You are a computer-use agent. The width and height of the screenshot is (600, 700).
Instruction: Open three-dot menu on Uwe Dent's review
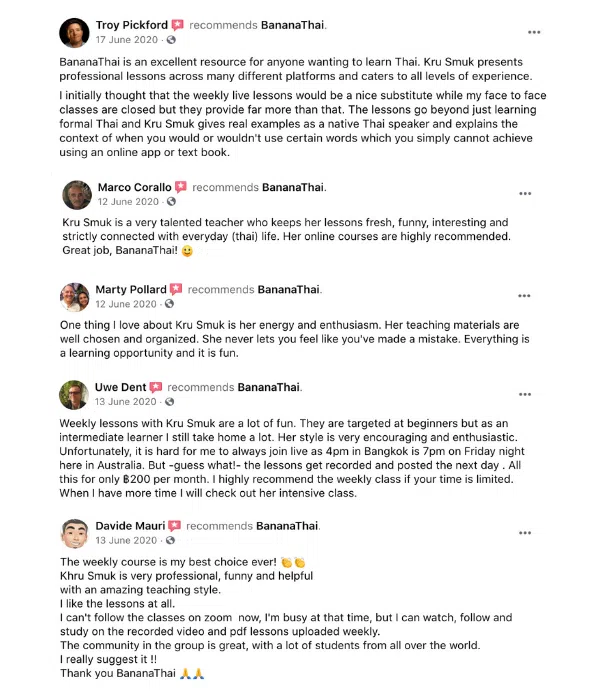525,394
